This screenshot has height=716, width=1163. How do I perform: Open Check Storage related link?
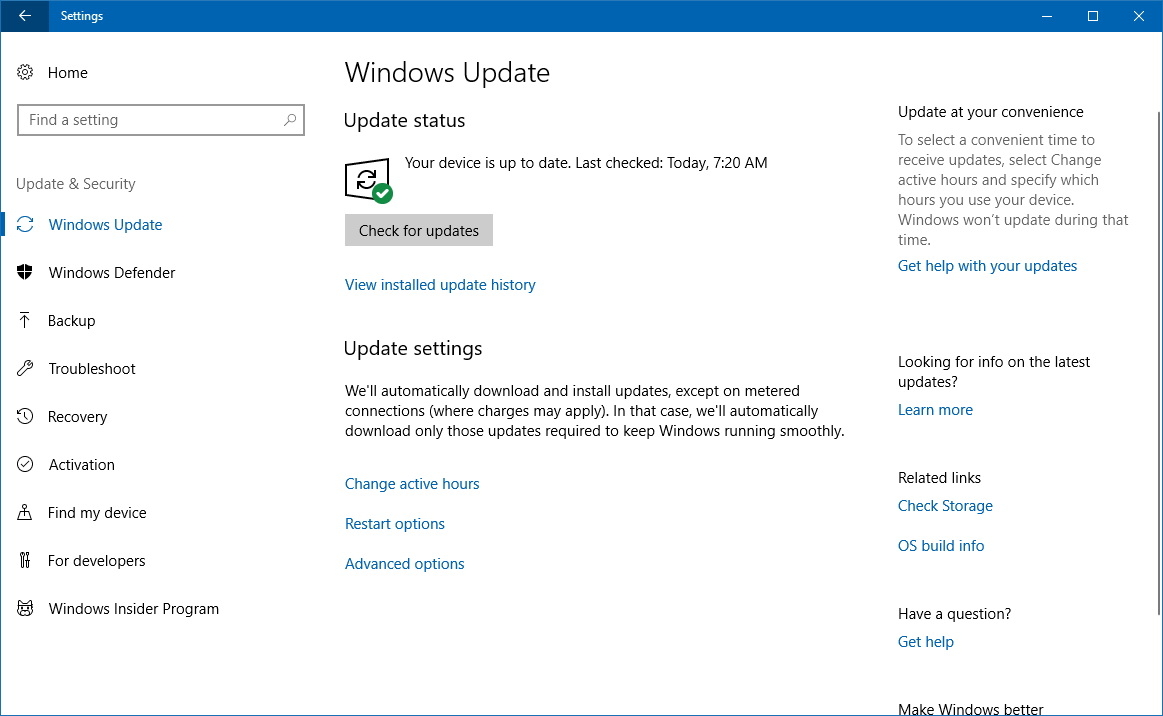click(945, 506)
